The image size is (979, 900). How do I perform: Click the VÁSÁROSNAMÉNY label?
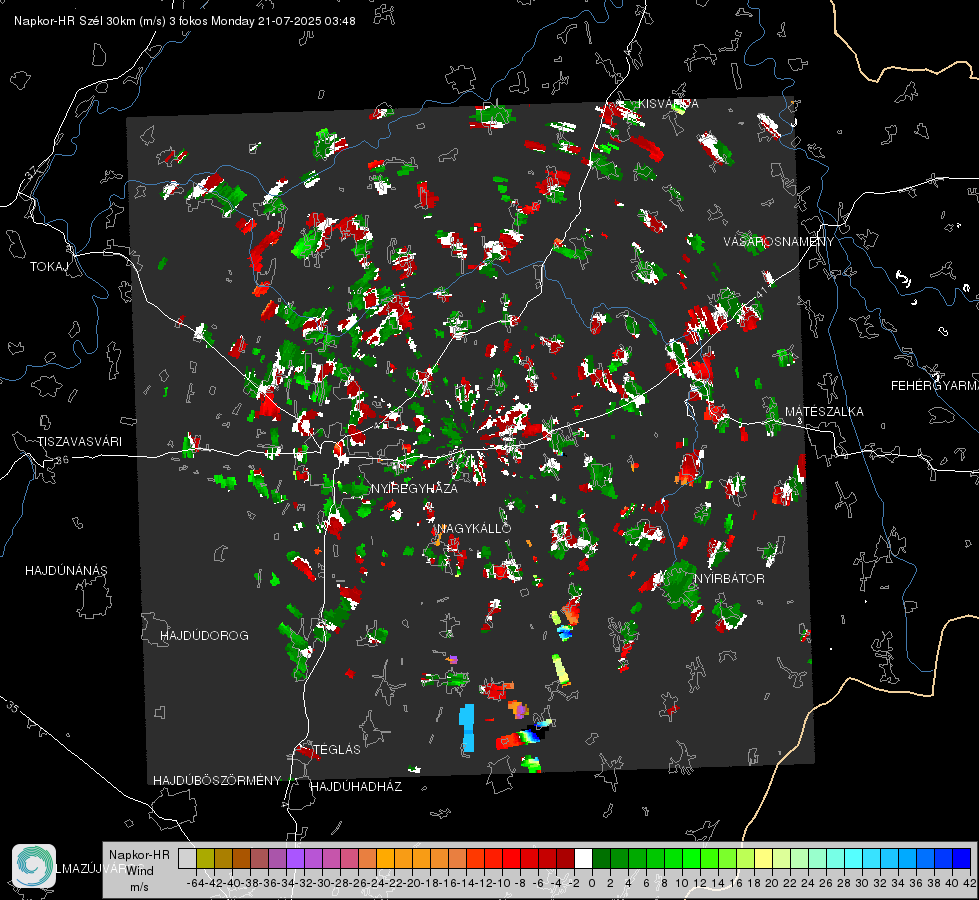pyautogui.click(x=779, y=242)
